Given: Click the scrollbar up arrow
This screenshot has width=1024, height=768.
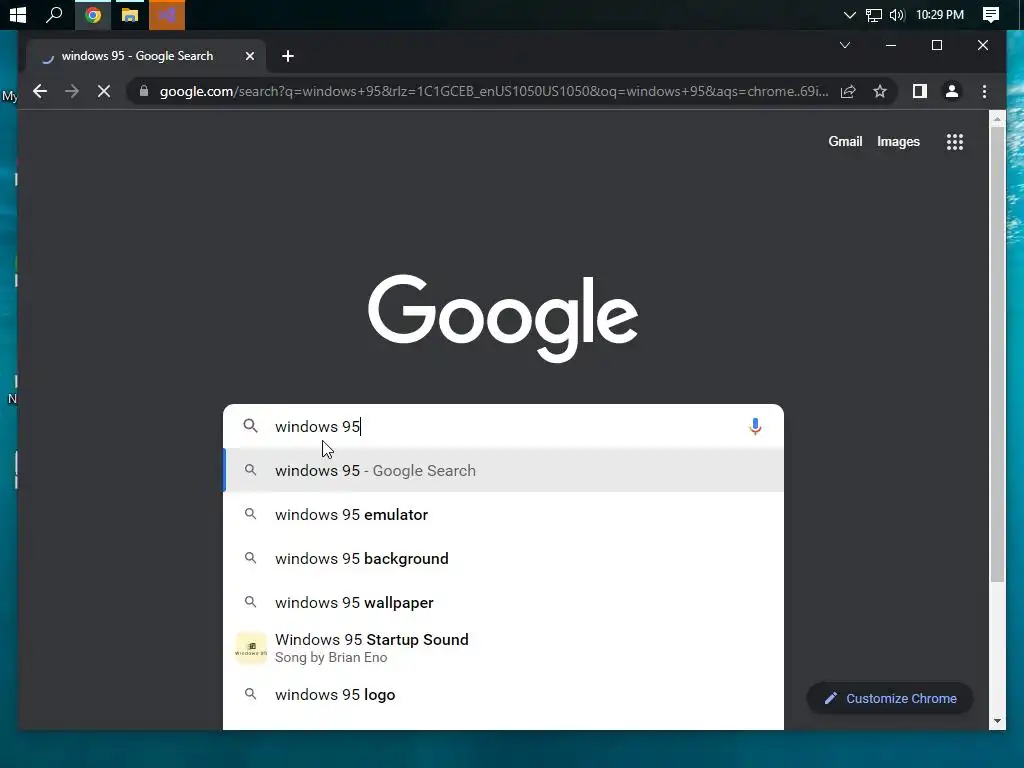Looking at the screenshot, I should 997,119.
